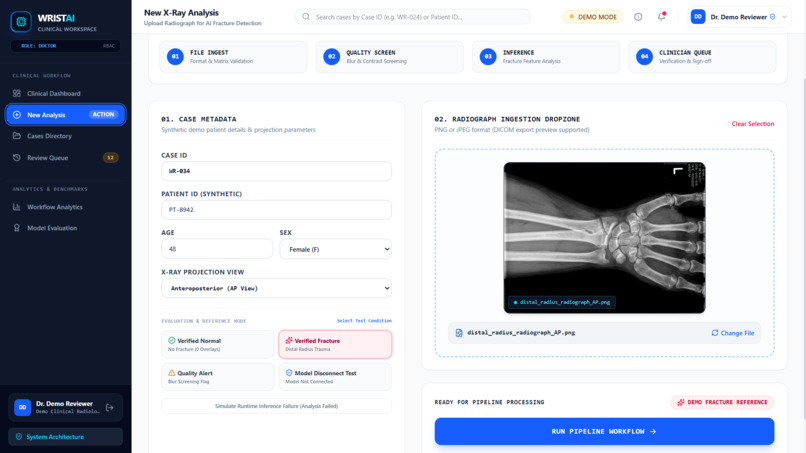The image size is (806, 453).
Task: Select Verified Normal reference mode
Action: pyautogui.click(x=218, y=345)
